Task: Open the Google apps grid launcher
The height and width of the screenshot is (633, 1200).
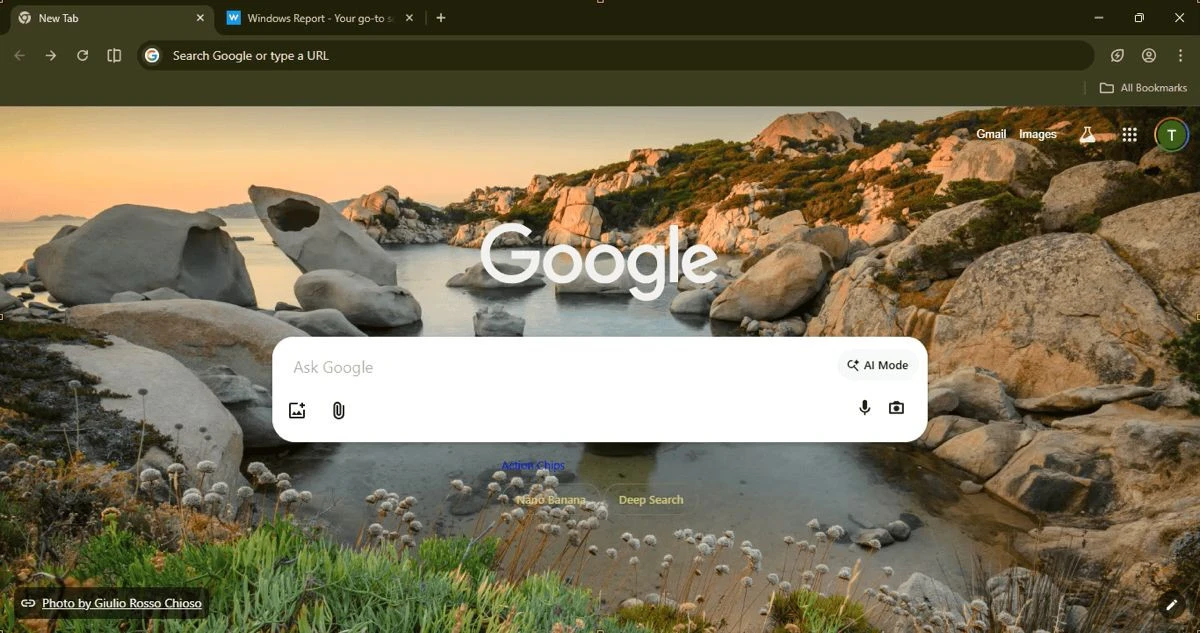Action: pyautogui.click(x=1129, y=133)
